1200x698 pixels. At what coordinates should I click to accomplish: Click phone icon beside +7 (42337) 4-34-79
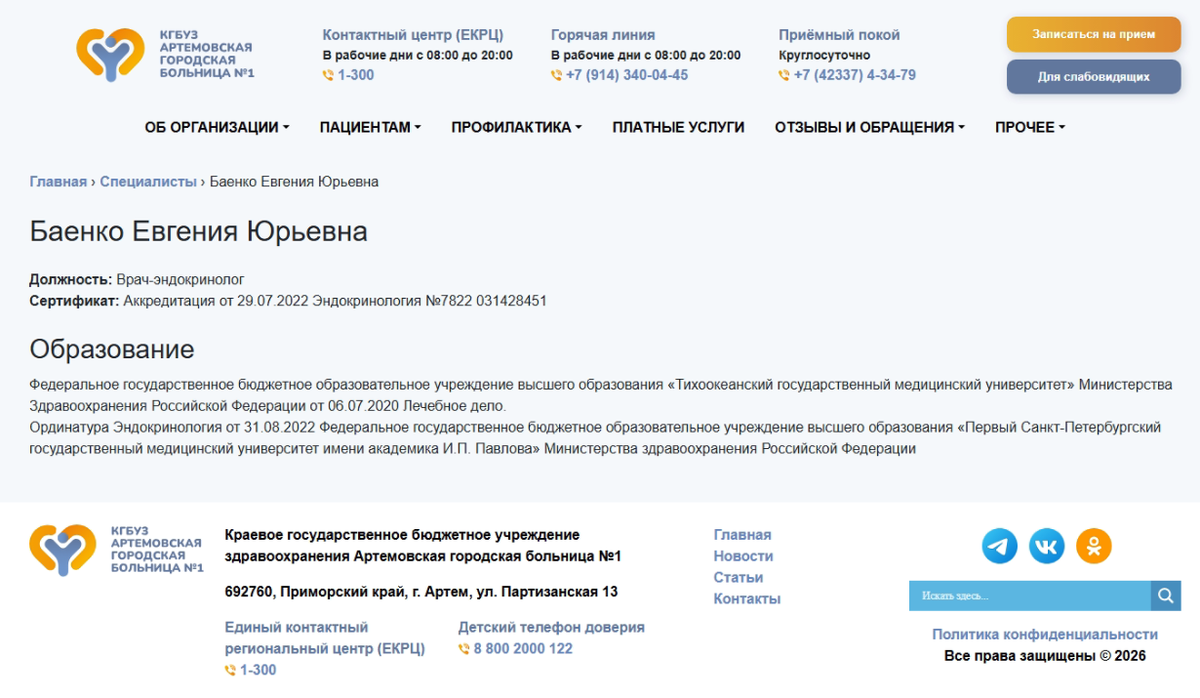pos(782,74)
